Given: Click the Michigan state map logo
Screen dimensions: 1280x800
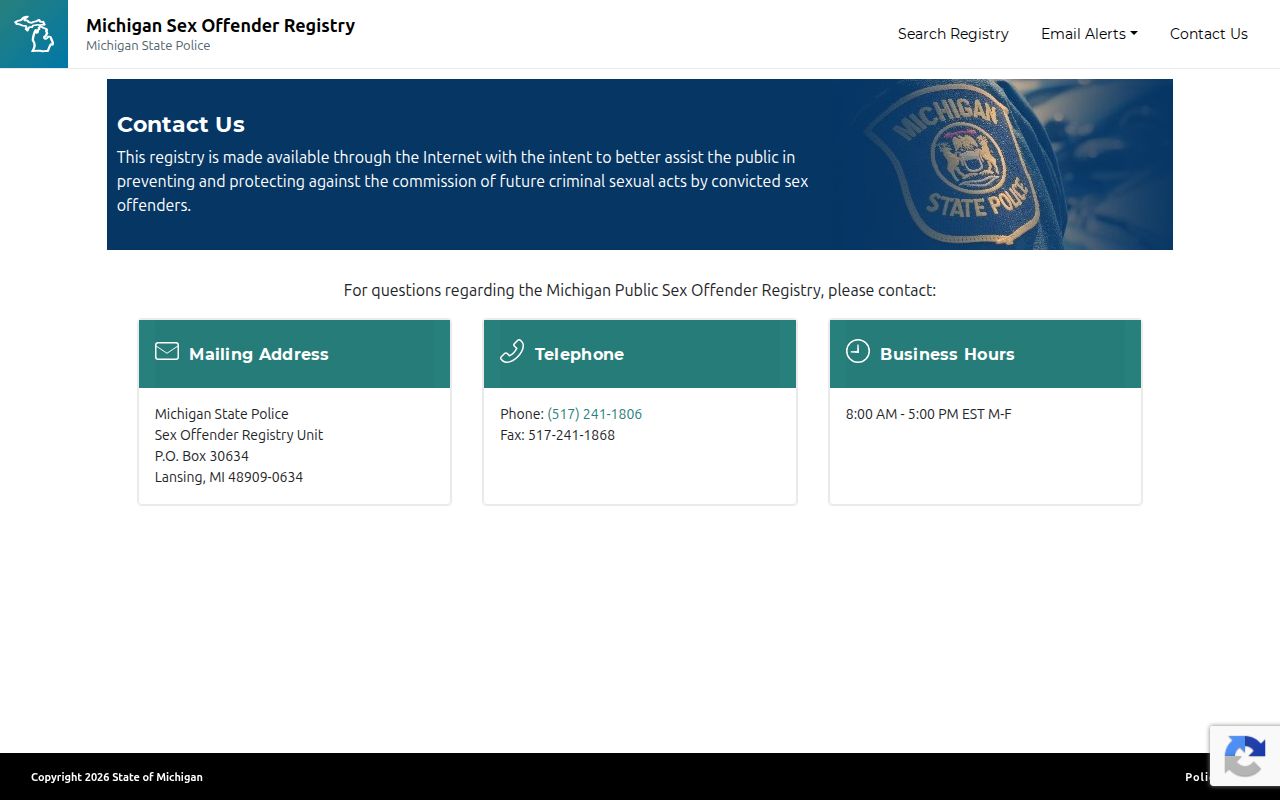Looking at the screenshot, I should (34, 34).
